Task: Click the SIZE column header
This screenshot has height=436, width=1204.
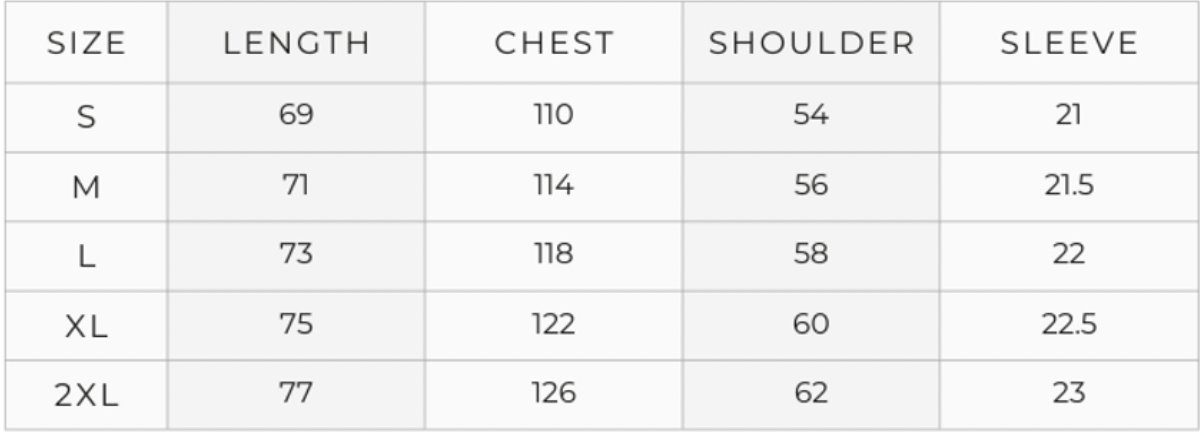Action: (x=86, y=44)
